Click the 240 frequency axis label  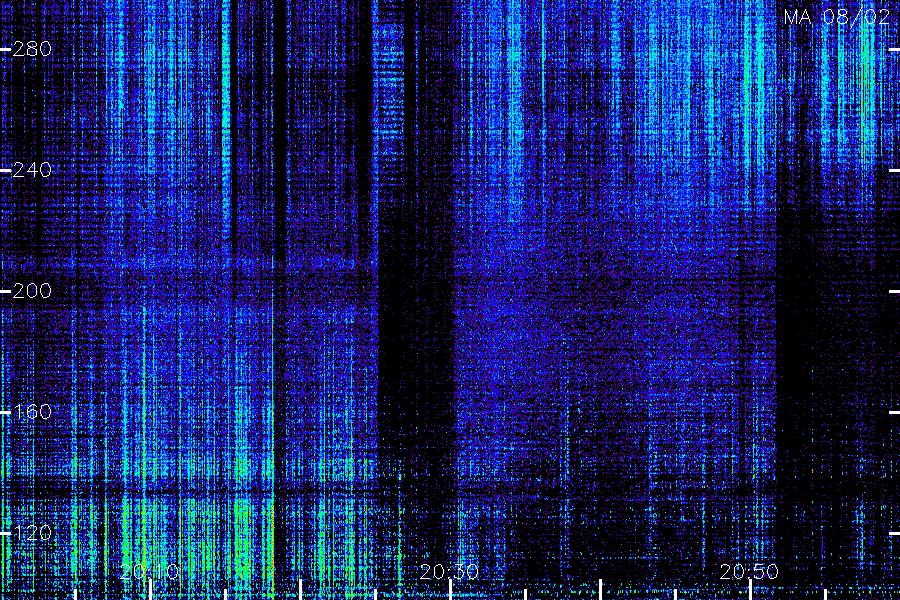pyautogui.click(x=32, y=170)
